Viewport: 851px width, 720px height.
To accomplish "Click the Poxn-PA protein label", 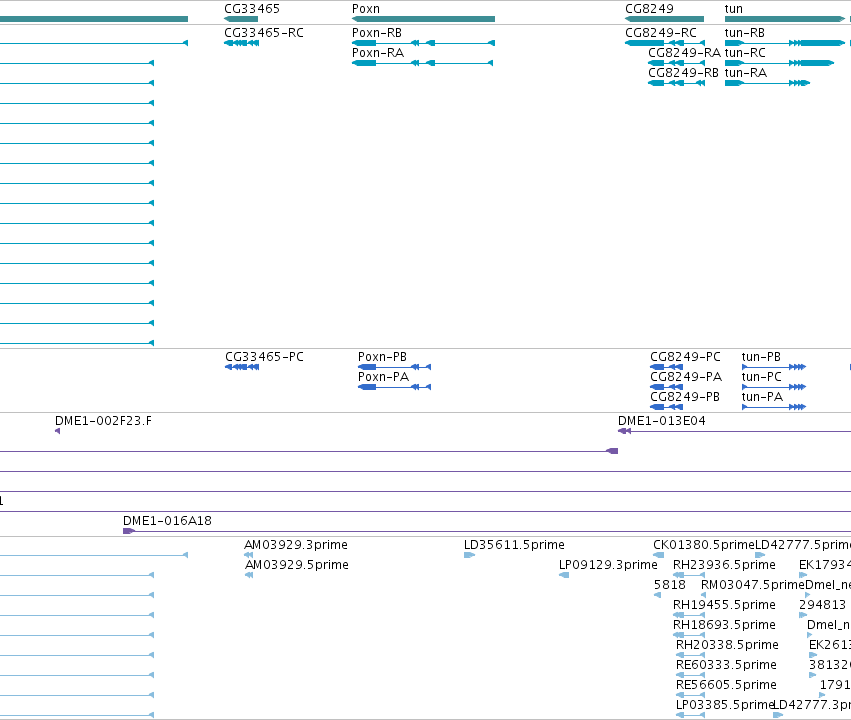I will pyautogui.click(x=383, y=377).
